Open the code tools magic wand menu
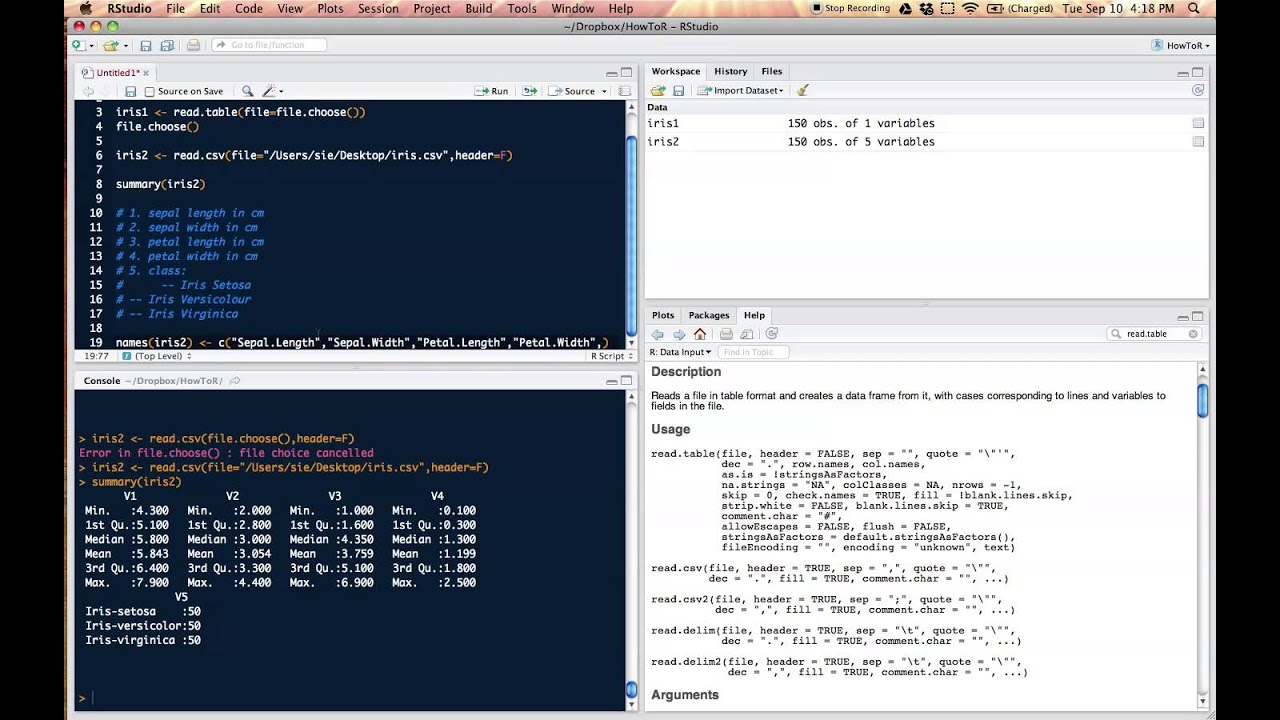 tap(272, 91)
